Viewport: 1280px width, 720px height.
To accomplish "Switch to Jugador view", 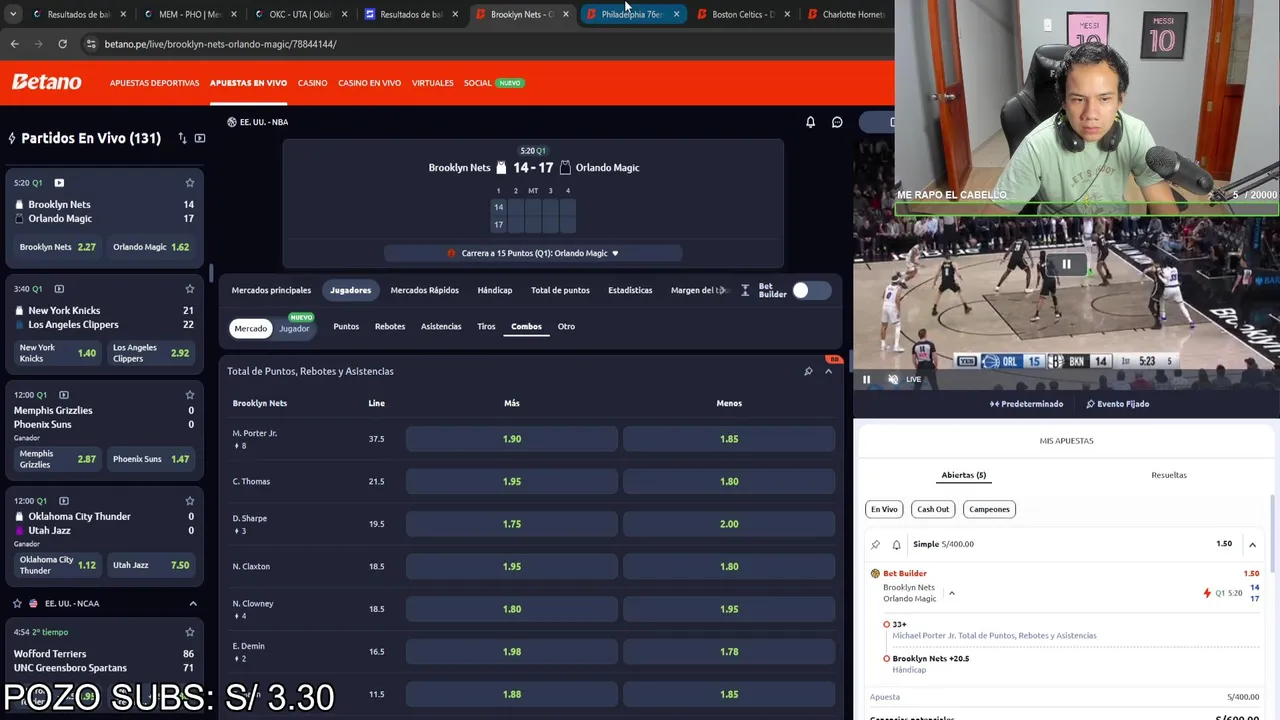I will point(294,328).
